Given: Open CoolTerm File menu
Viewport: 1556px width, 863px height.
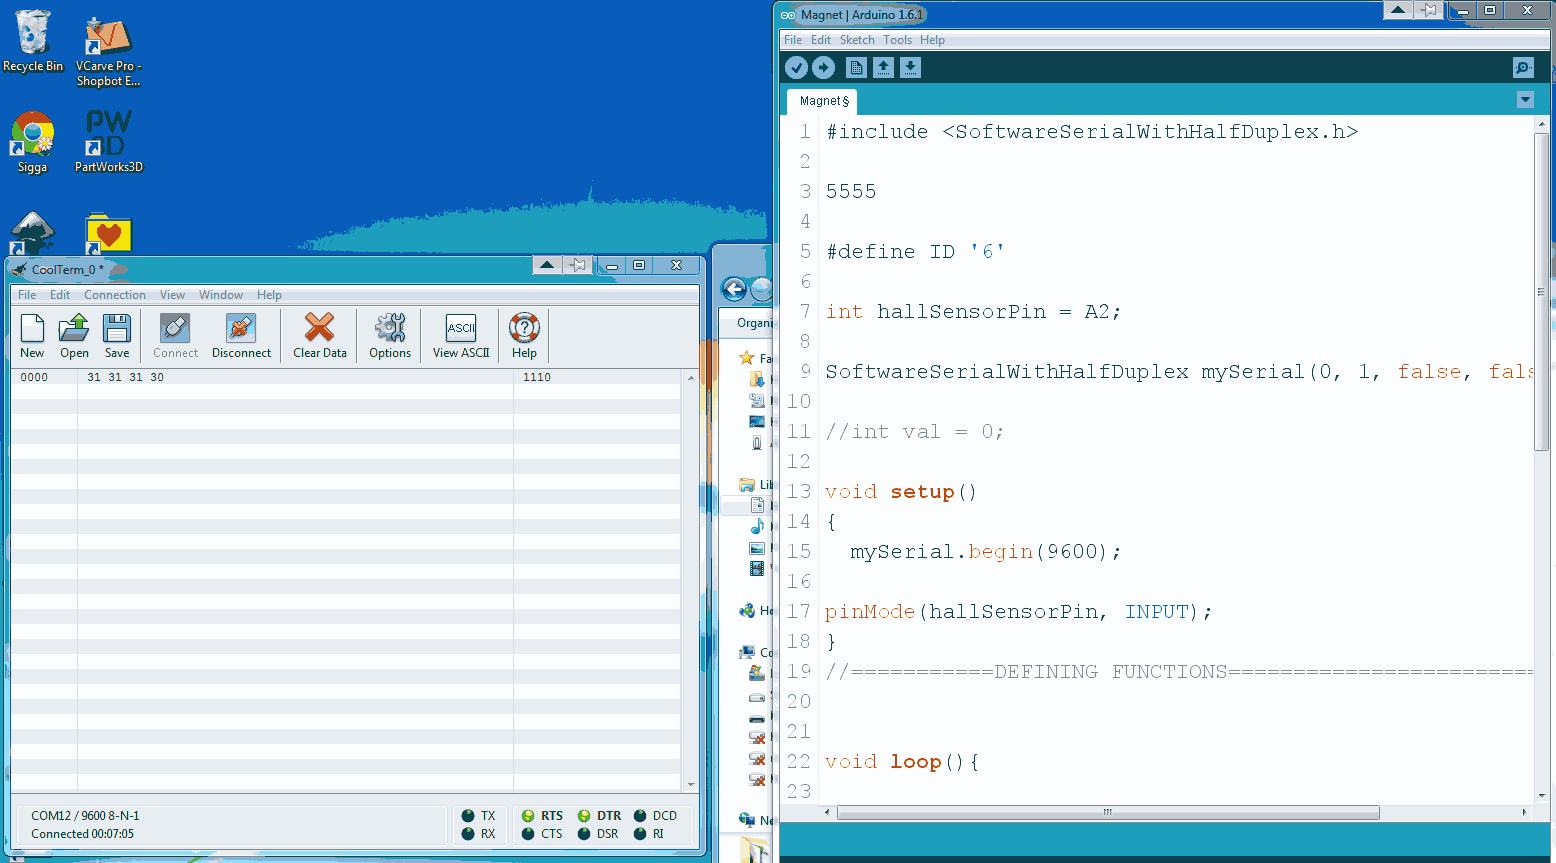Looking at the screenshot, I should (x=27, y=295).
